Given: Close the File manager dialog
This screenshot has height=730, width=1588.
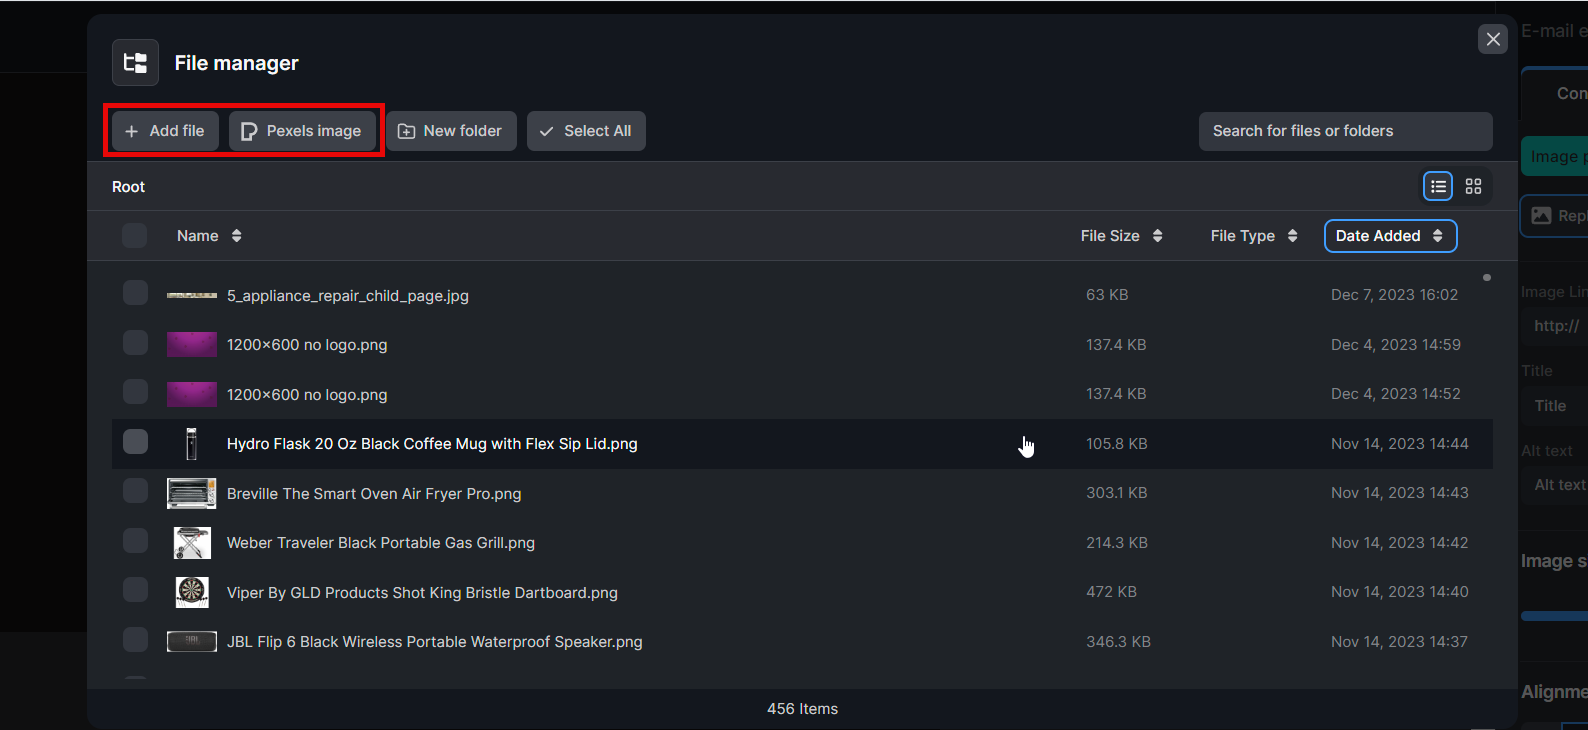Looking at the screenshot, I should (1493, 39).
